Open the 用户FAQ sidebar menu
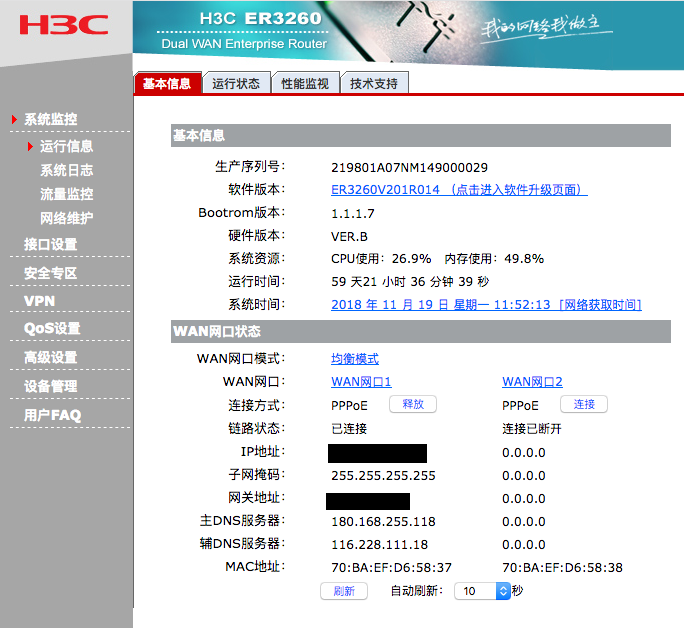The width and height of the screenshot is (684, 628). (53, 415)
